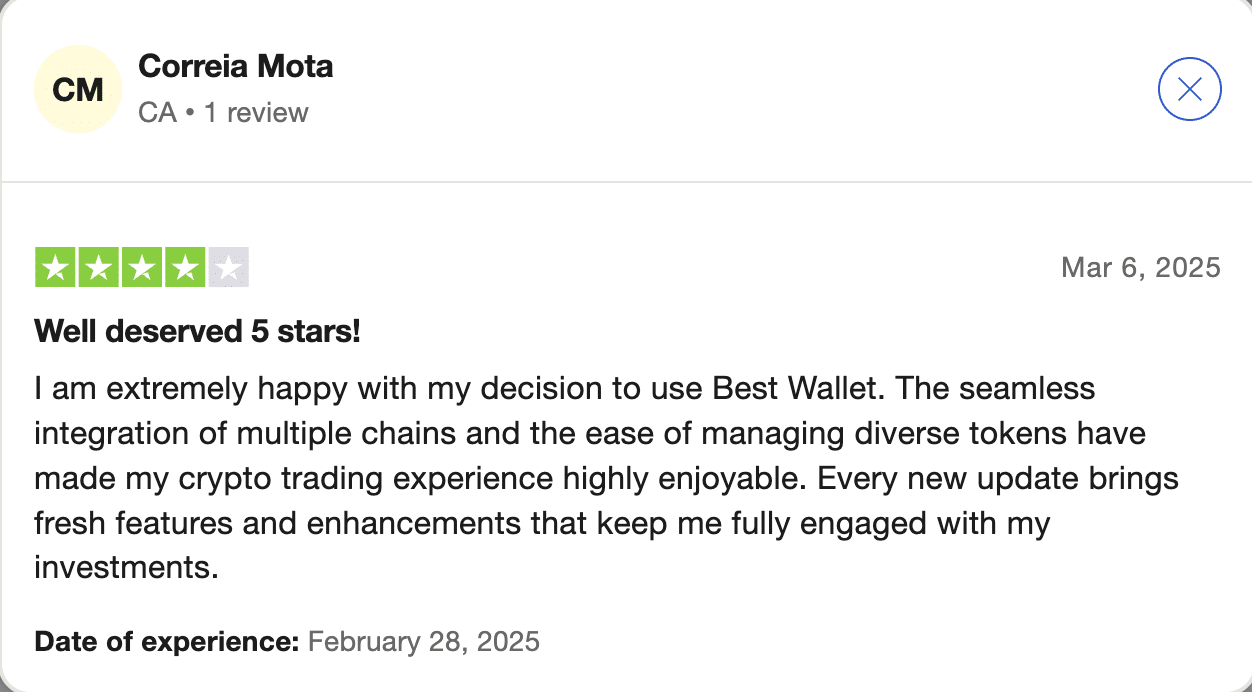Image resolution: width=1252 pixels, height=692 pixels.
Task: Click the third green rating star
Action: pos(142,268)
